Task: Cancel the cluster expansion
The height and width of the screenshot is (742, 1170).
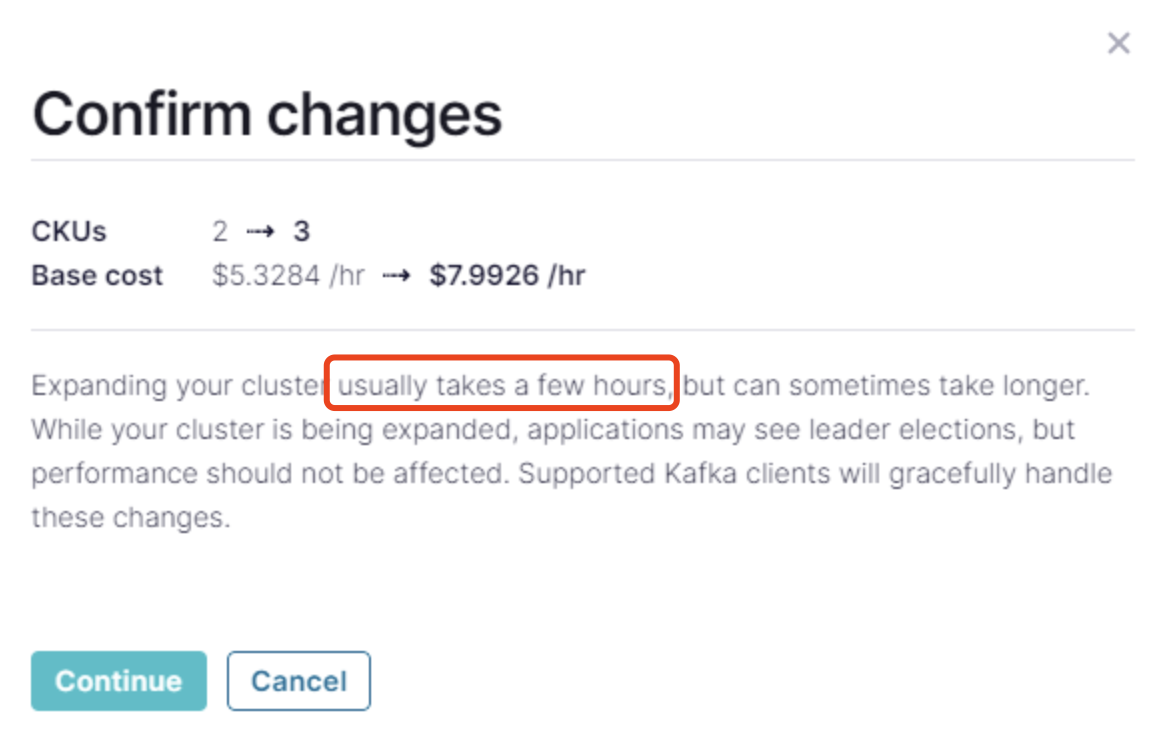Action: (x=298, y=681)
